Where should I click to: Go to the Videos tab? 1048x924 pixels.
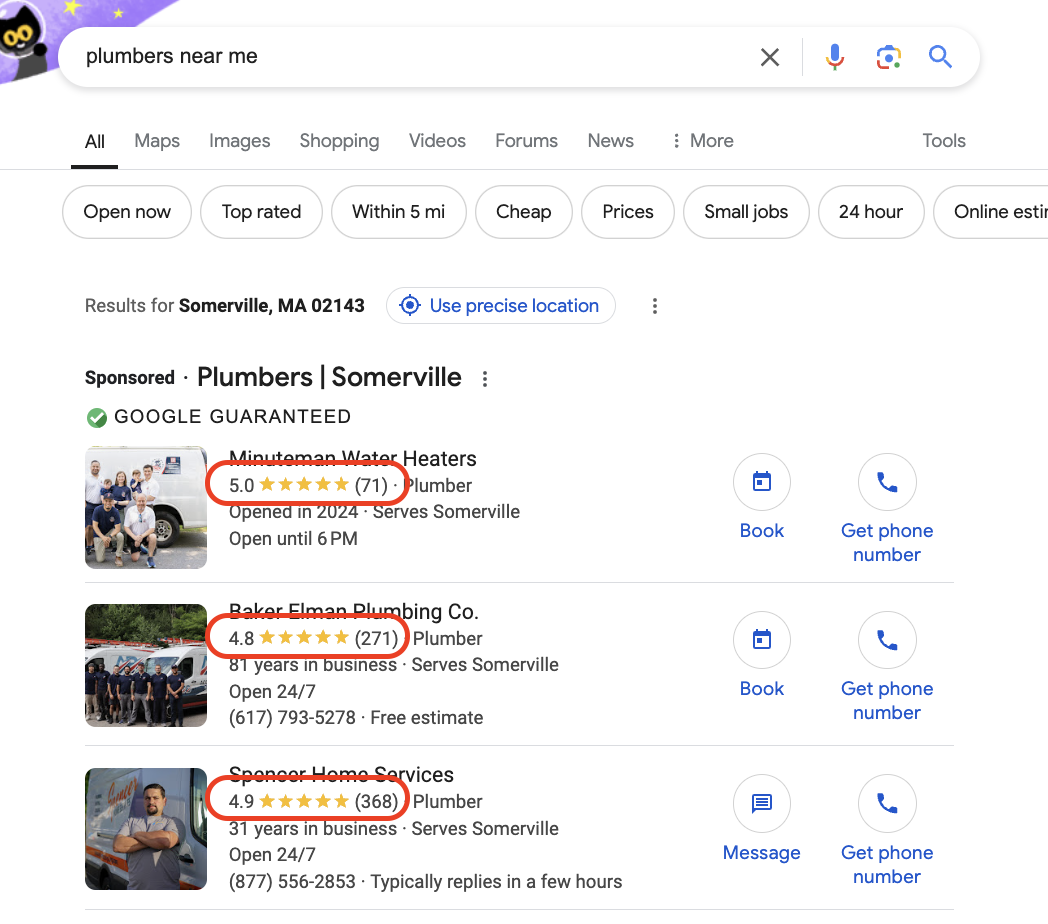click(x=437, y=141)
